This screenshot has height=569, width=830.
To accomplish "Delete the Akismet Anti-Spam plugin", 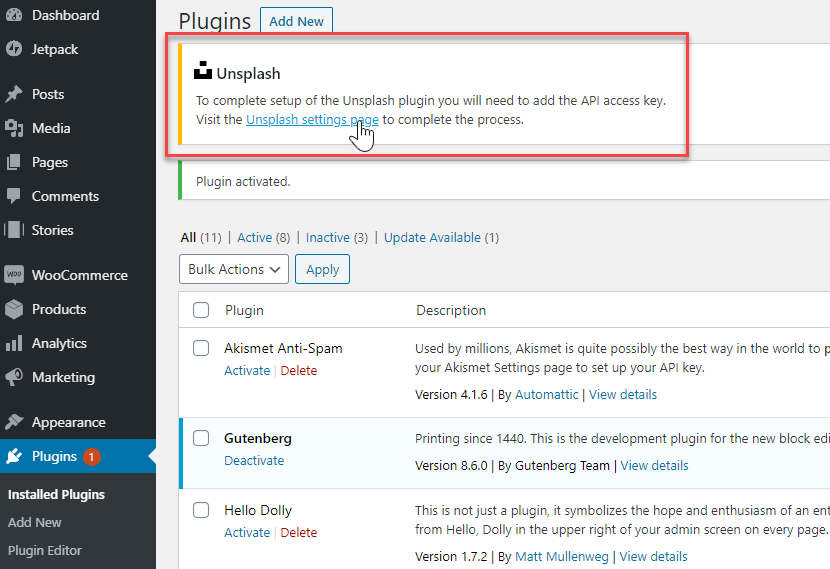I will pos(299,371).
